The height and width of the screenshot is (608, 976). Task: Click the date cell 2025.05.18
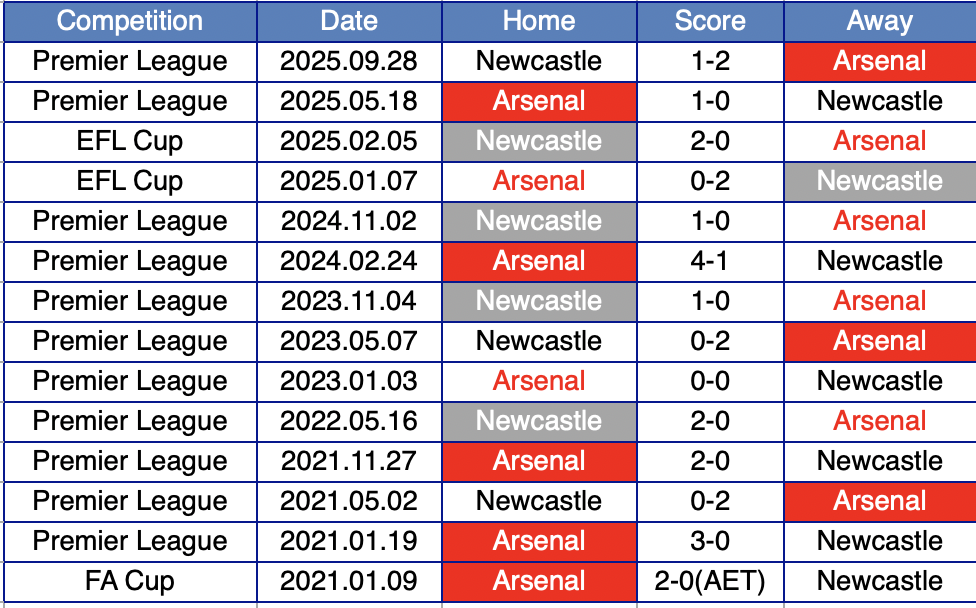349,101
